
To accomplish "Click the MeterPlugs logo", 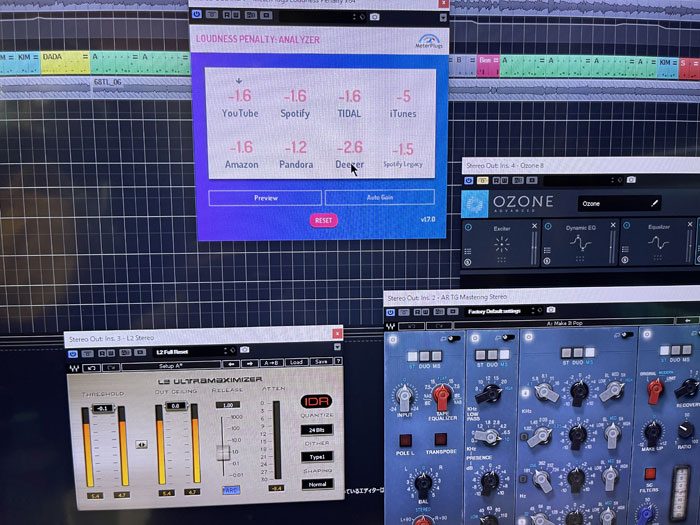I will point(429,41).
